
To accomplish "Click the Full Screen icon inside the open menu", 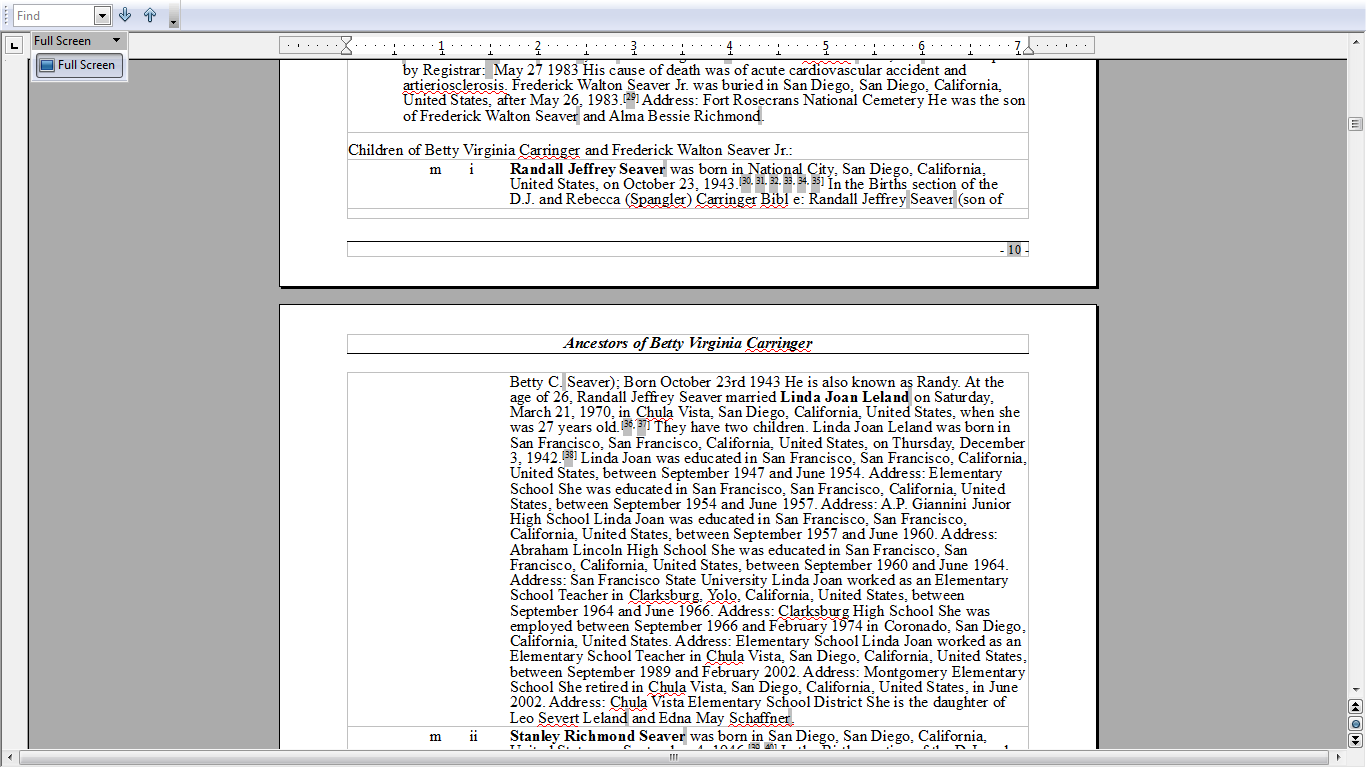I will pos(46,65).
